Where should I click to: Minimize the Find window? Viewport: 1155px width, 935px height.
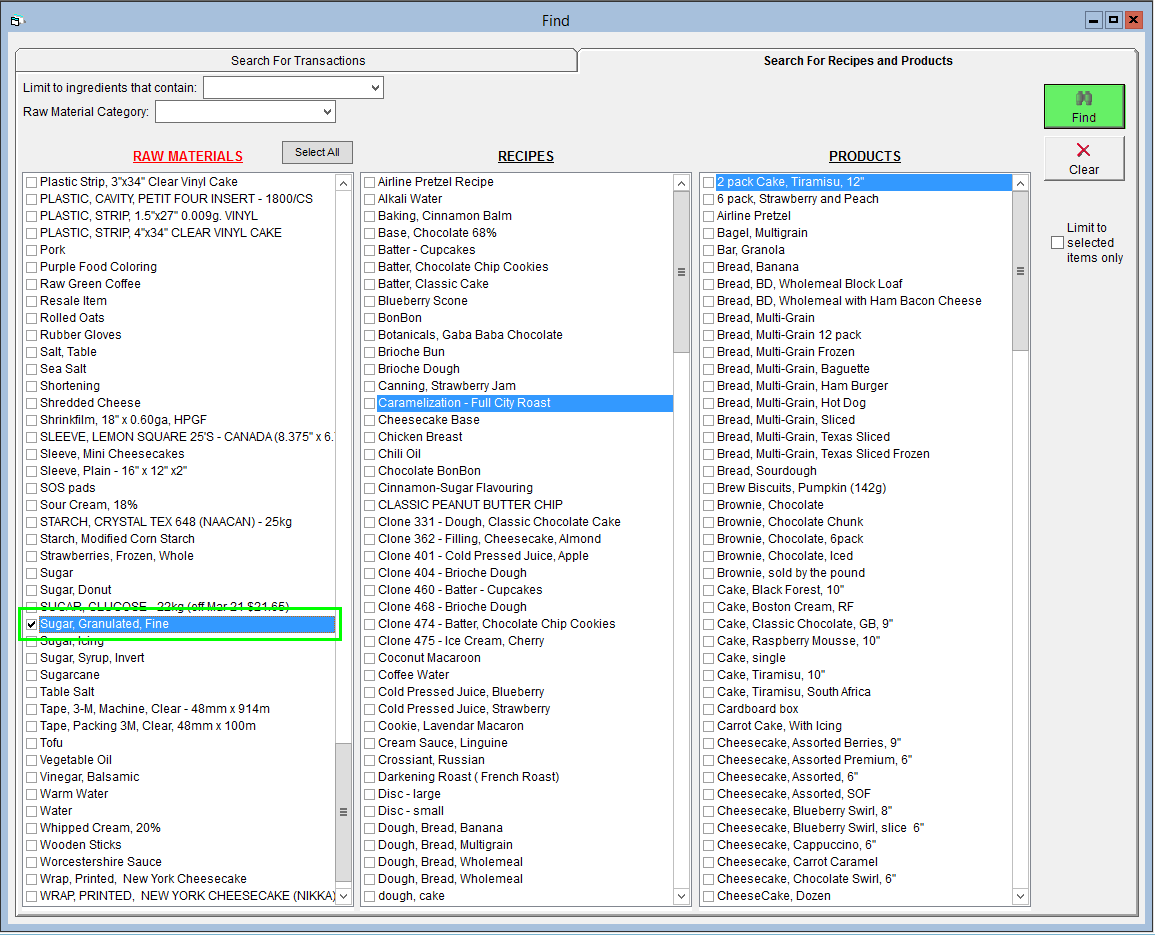(x=1095, y=19)
